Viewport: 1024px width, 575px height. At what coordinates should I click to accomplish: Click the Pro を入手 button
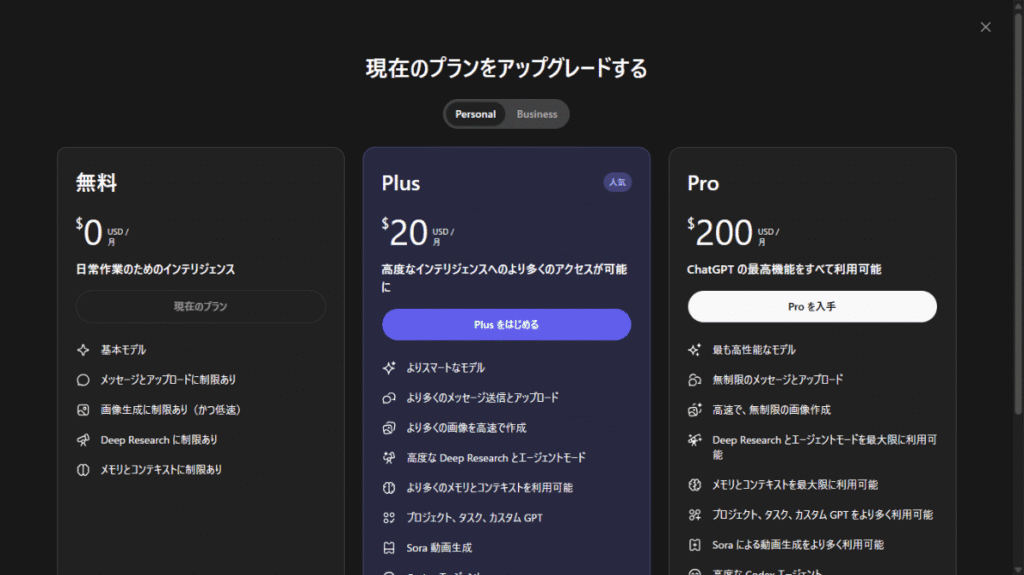click(812, 306)
